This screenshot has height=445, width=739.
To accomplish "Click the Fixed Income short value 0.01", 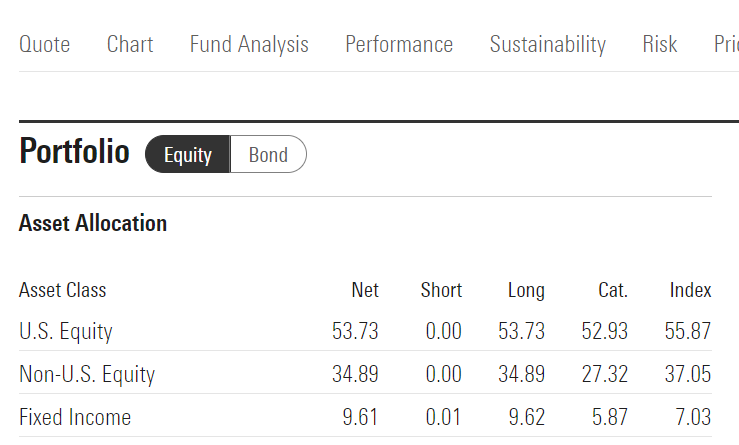I will 443,417.
